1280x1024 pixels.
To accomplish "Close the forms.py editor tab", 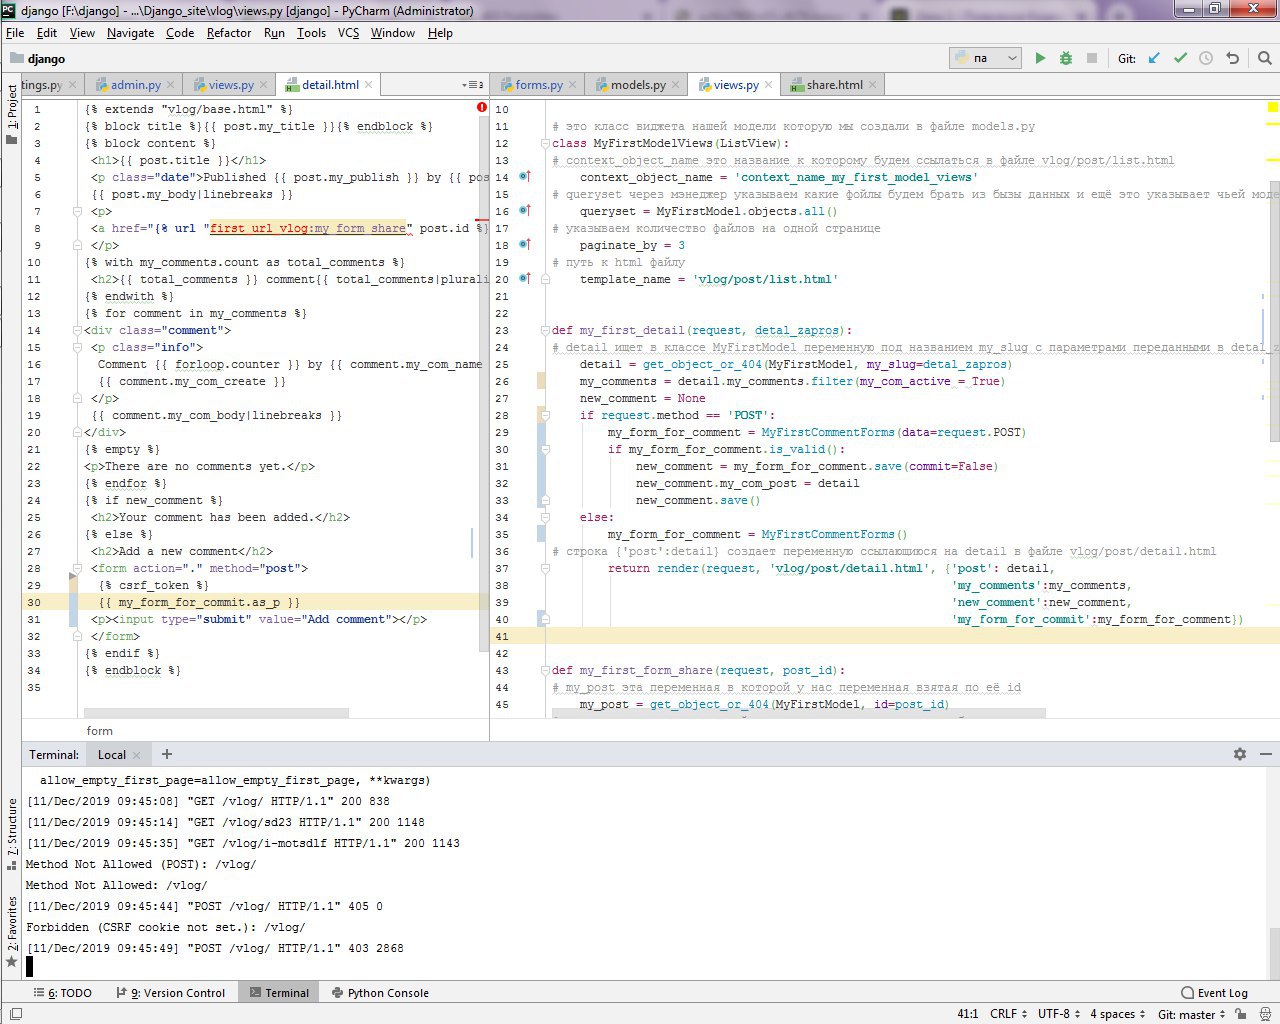I will point(572,85).
